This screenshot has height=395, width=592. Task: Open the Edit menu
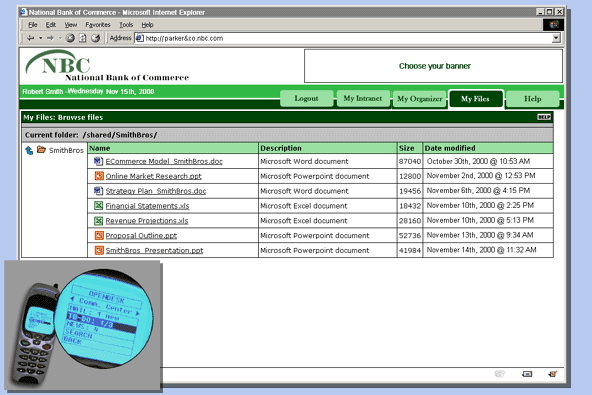(51, 25)
